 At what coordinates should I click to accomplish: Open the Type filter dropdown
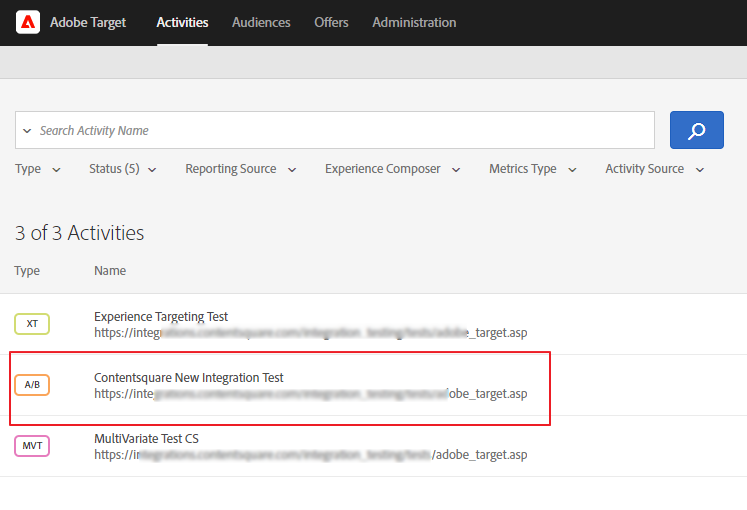[38, 169]
